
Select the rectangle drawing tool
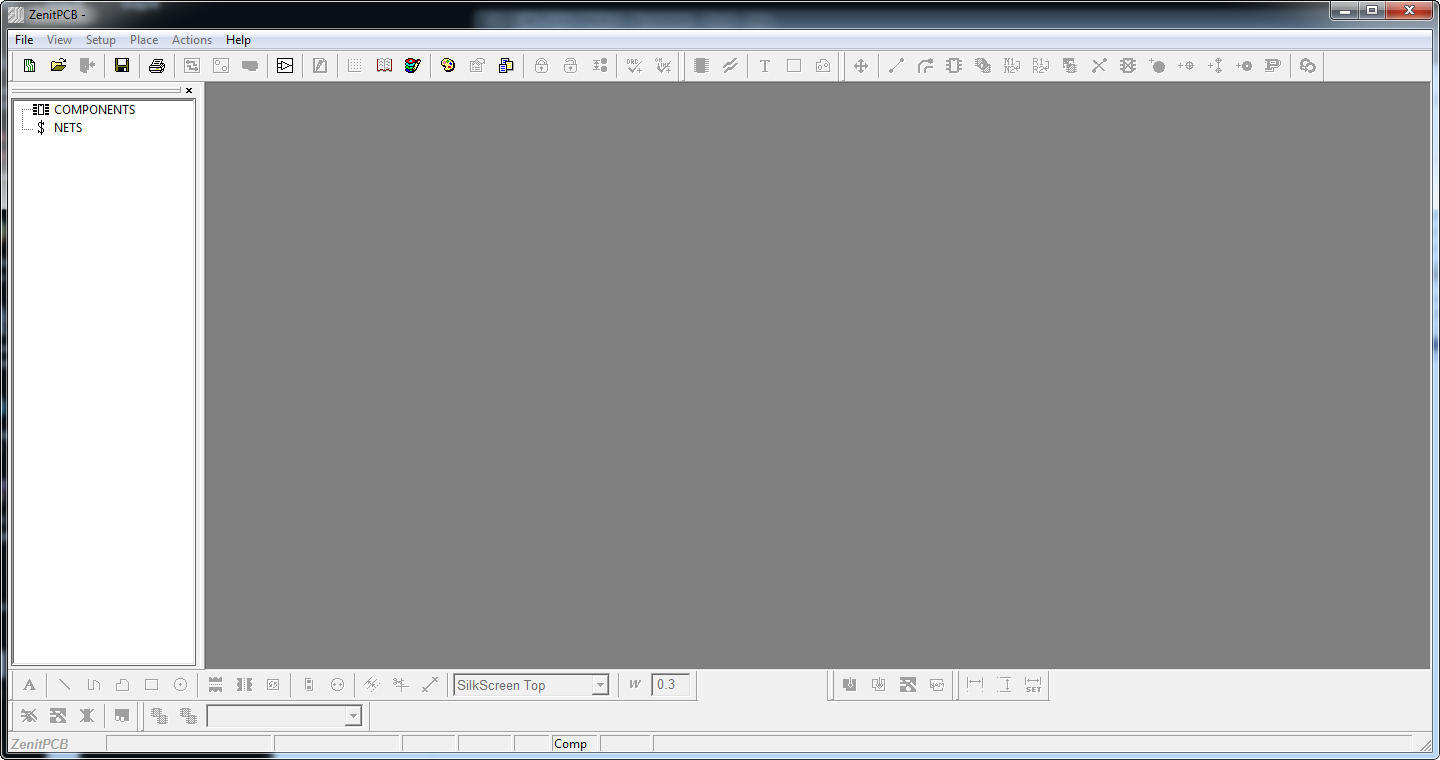(150, 684)
